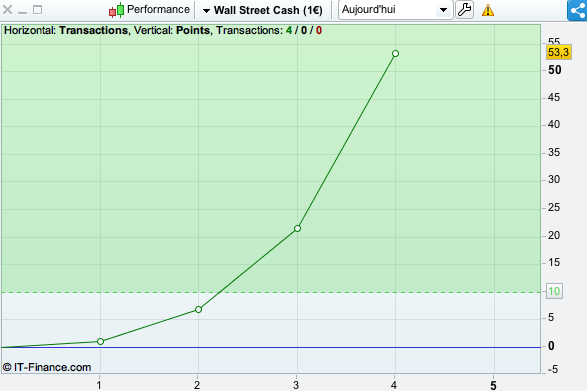Click x-axis tick label 5

coord(493,385)
